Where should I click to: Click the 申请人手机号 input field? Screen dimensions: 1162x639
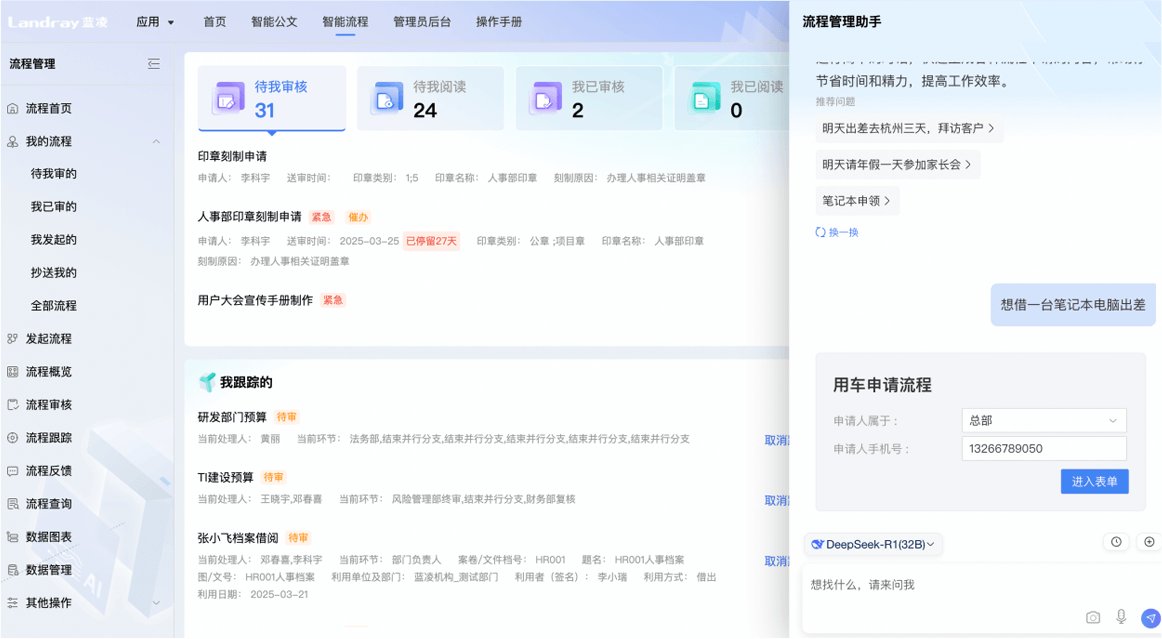tap(1043, 449)
